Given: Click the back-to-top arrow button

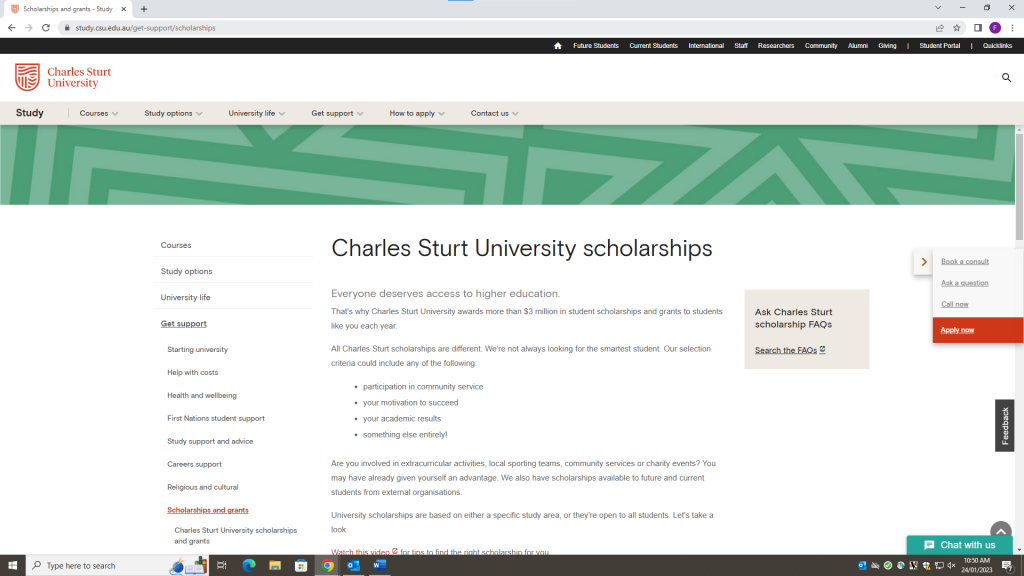Looking at the screenshot, I should [1000, 531].
